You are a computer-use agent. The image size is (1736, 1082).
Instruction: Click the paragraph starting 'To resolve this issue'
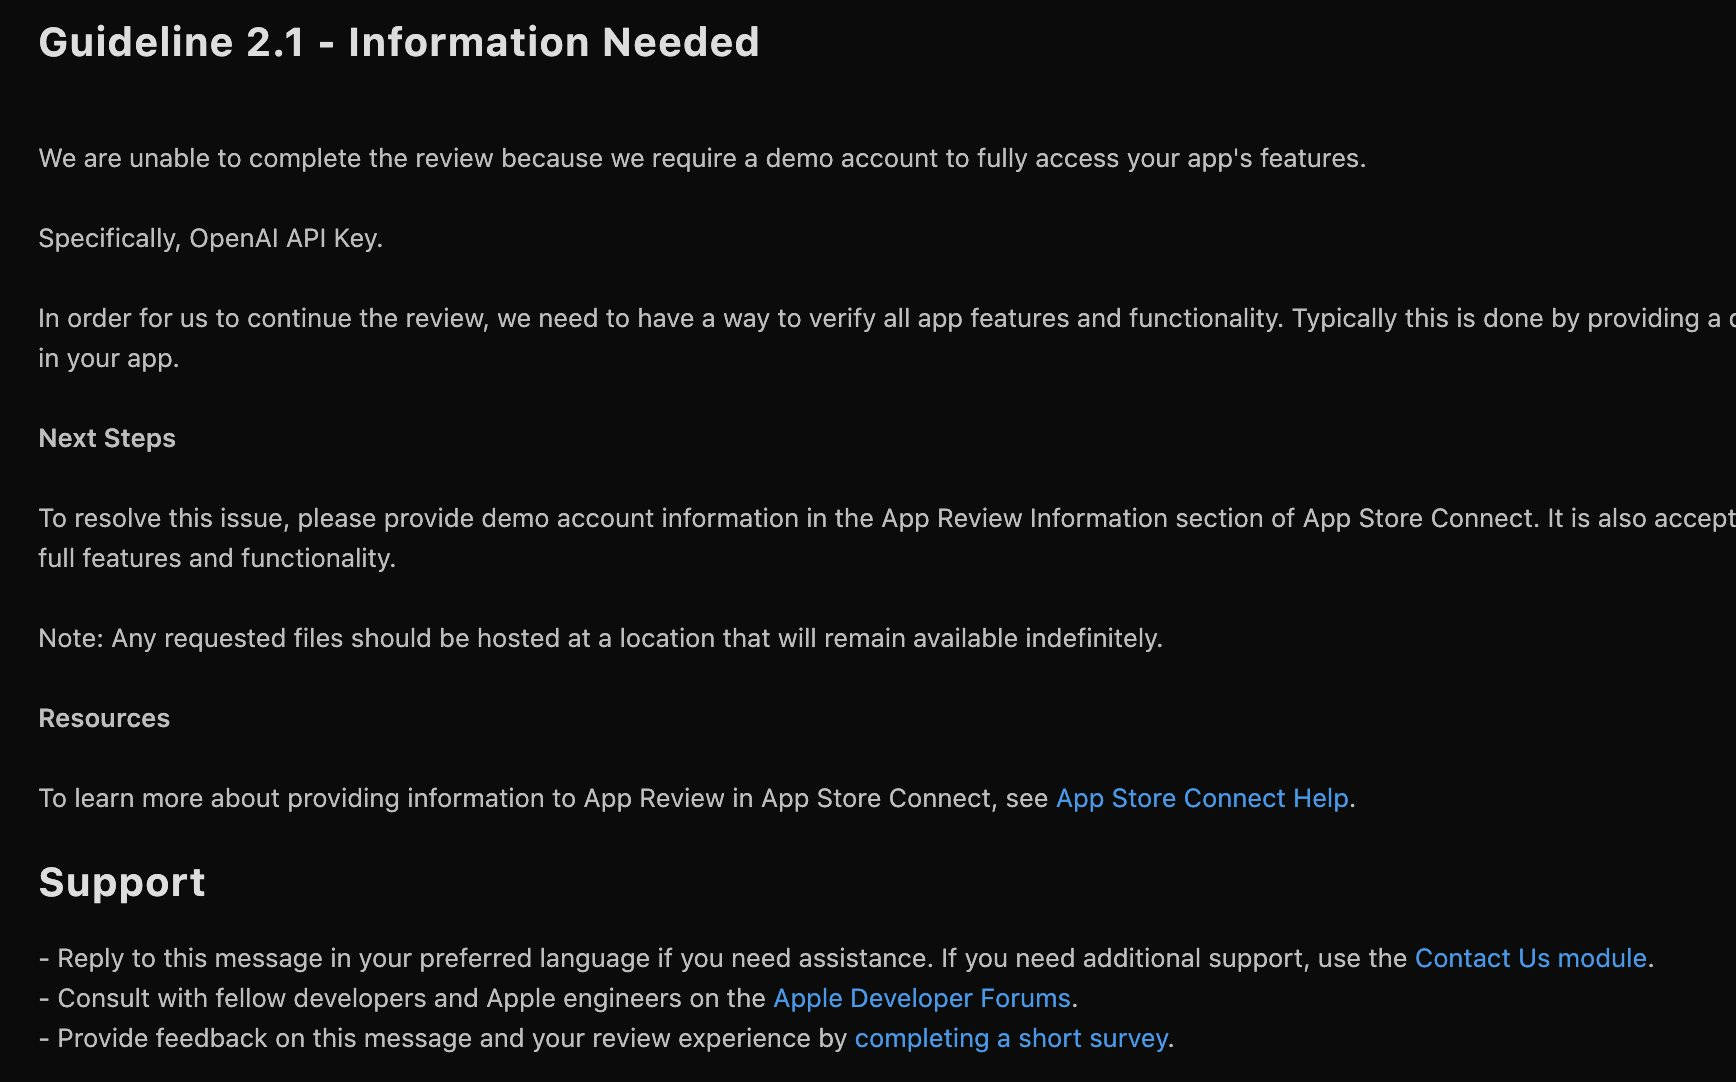tap(887, 538)
